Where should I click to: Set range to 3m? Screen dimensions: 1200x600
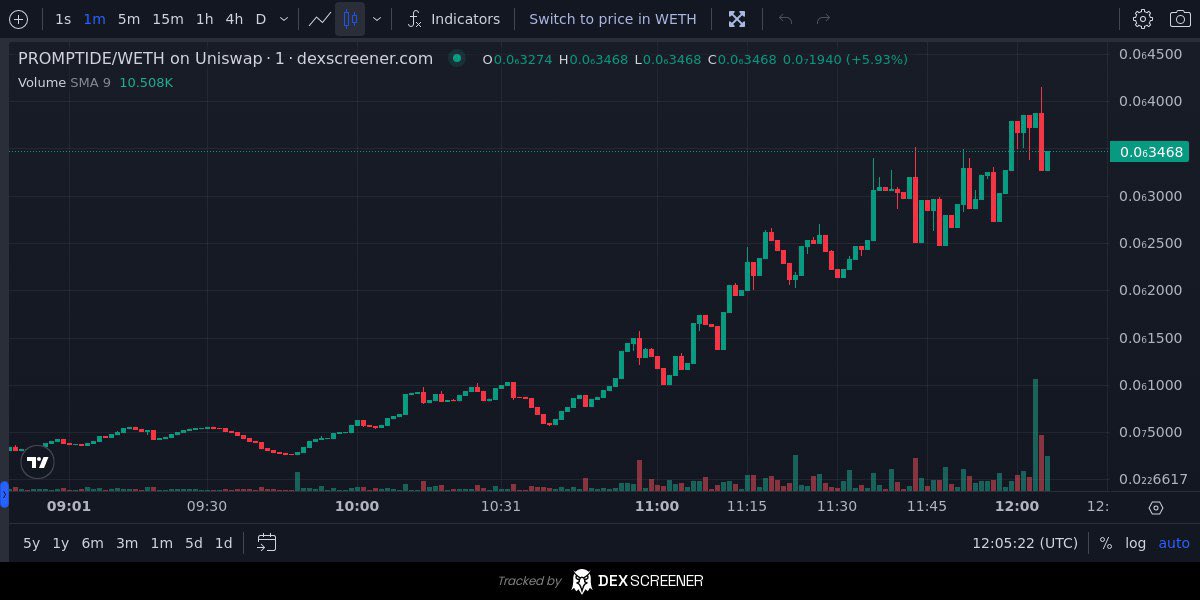pos(127,543)
